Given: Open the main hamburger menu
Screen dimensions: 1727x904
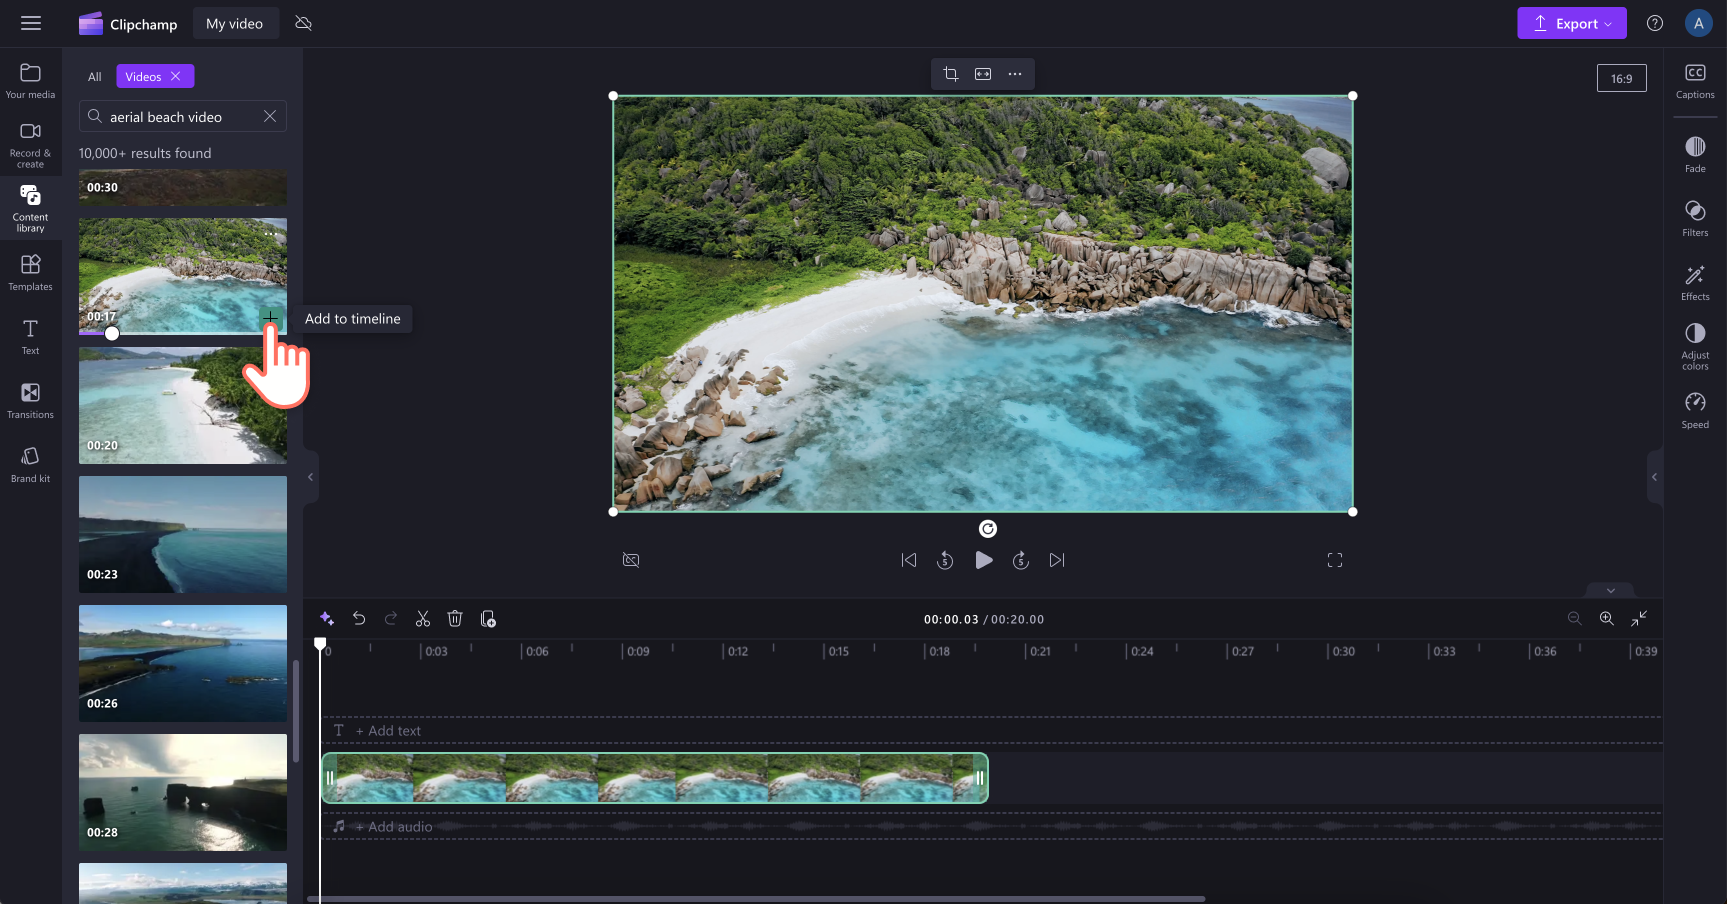Looking at the screenshot, I should point(31,22).
